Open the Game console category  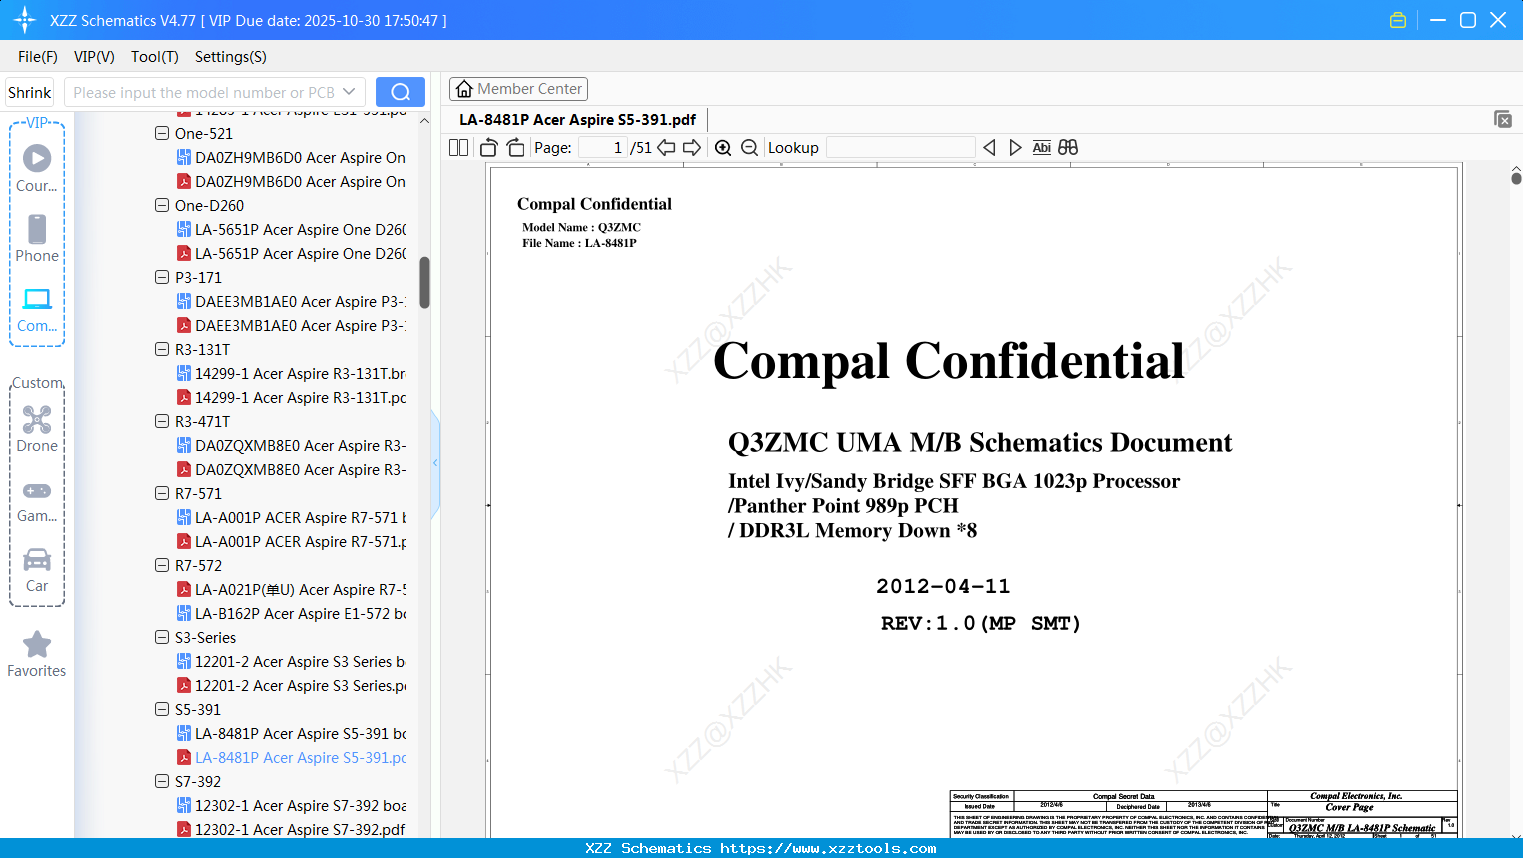pos(37,499)
